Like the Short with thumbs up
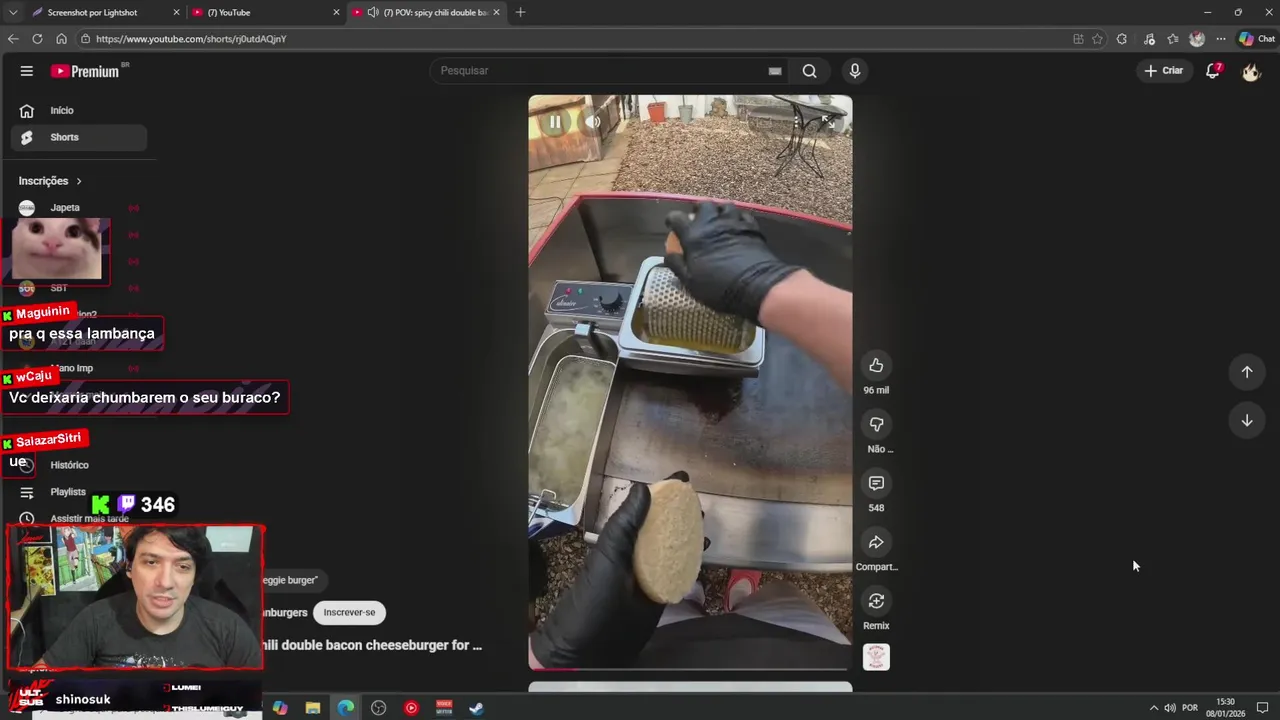The image size is (1280, 720). [876, 366]
